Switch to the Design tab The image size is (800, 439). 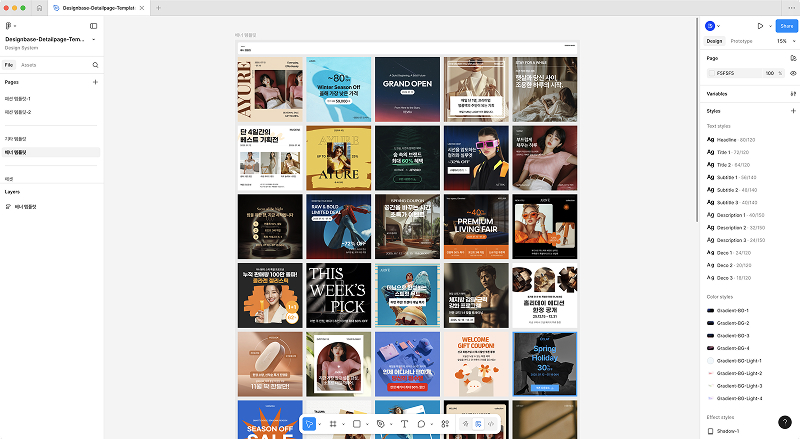(x=714, y=41)
